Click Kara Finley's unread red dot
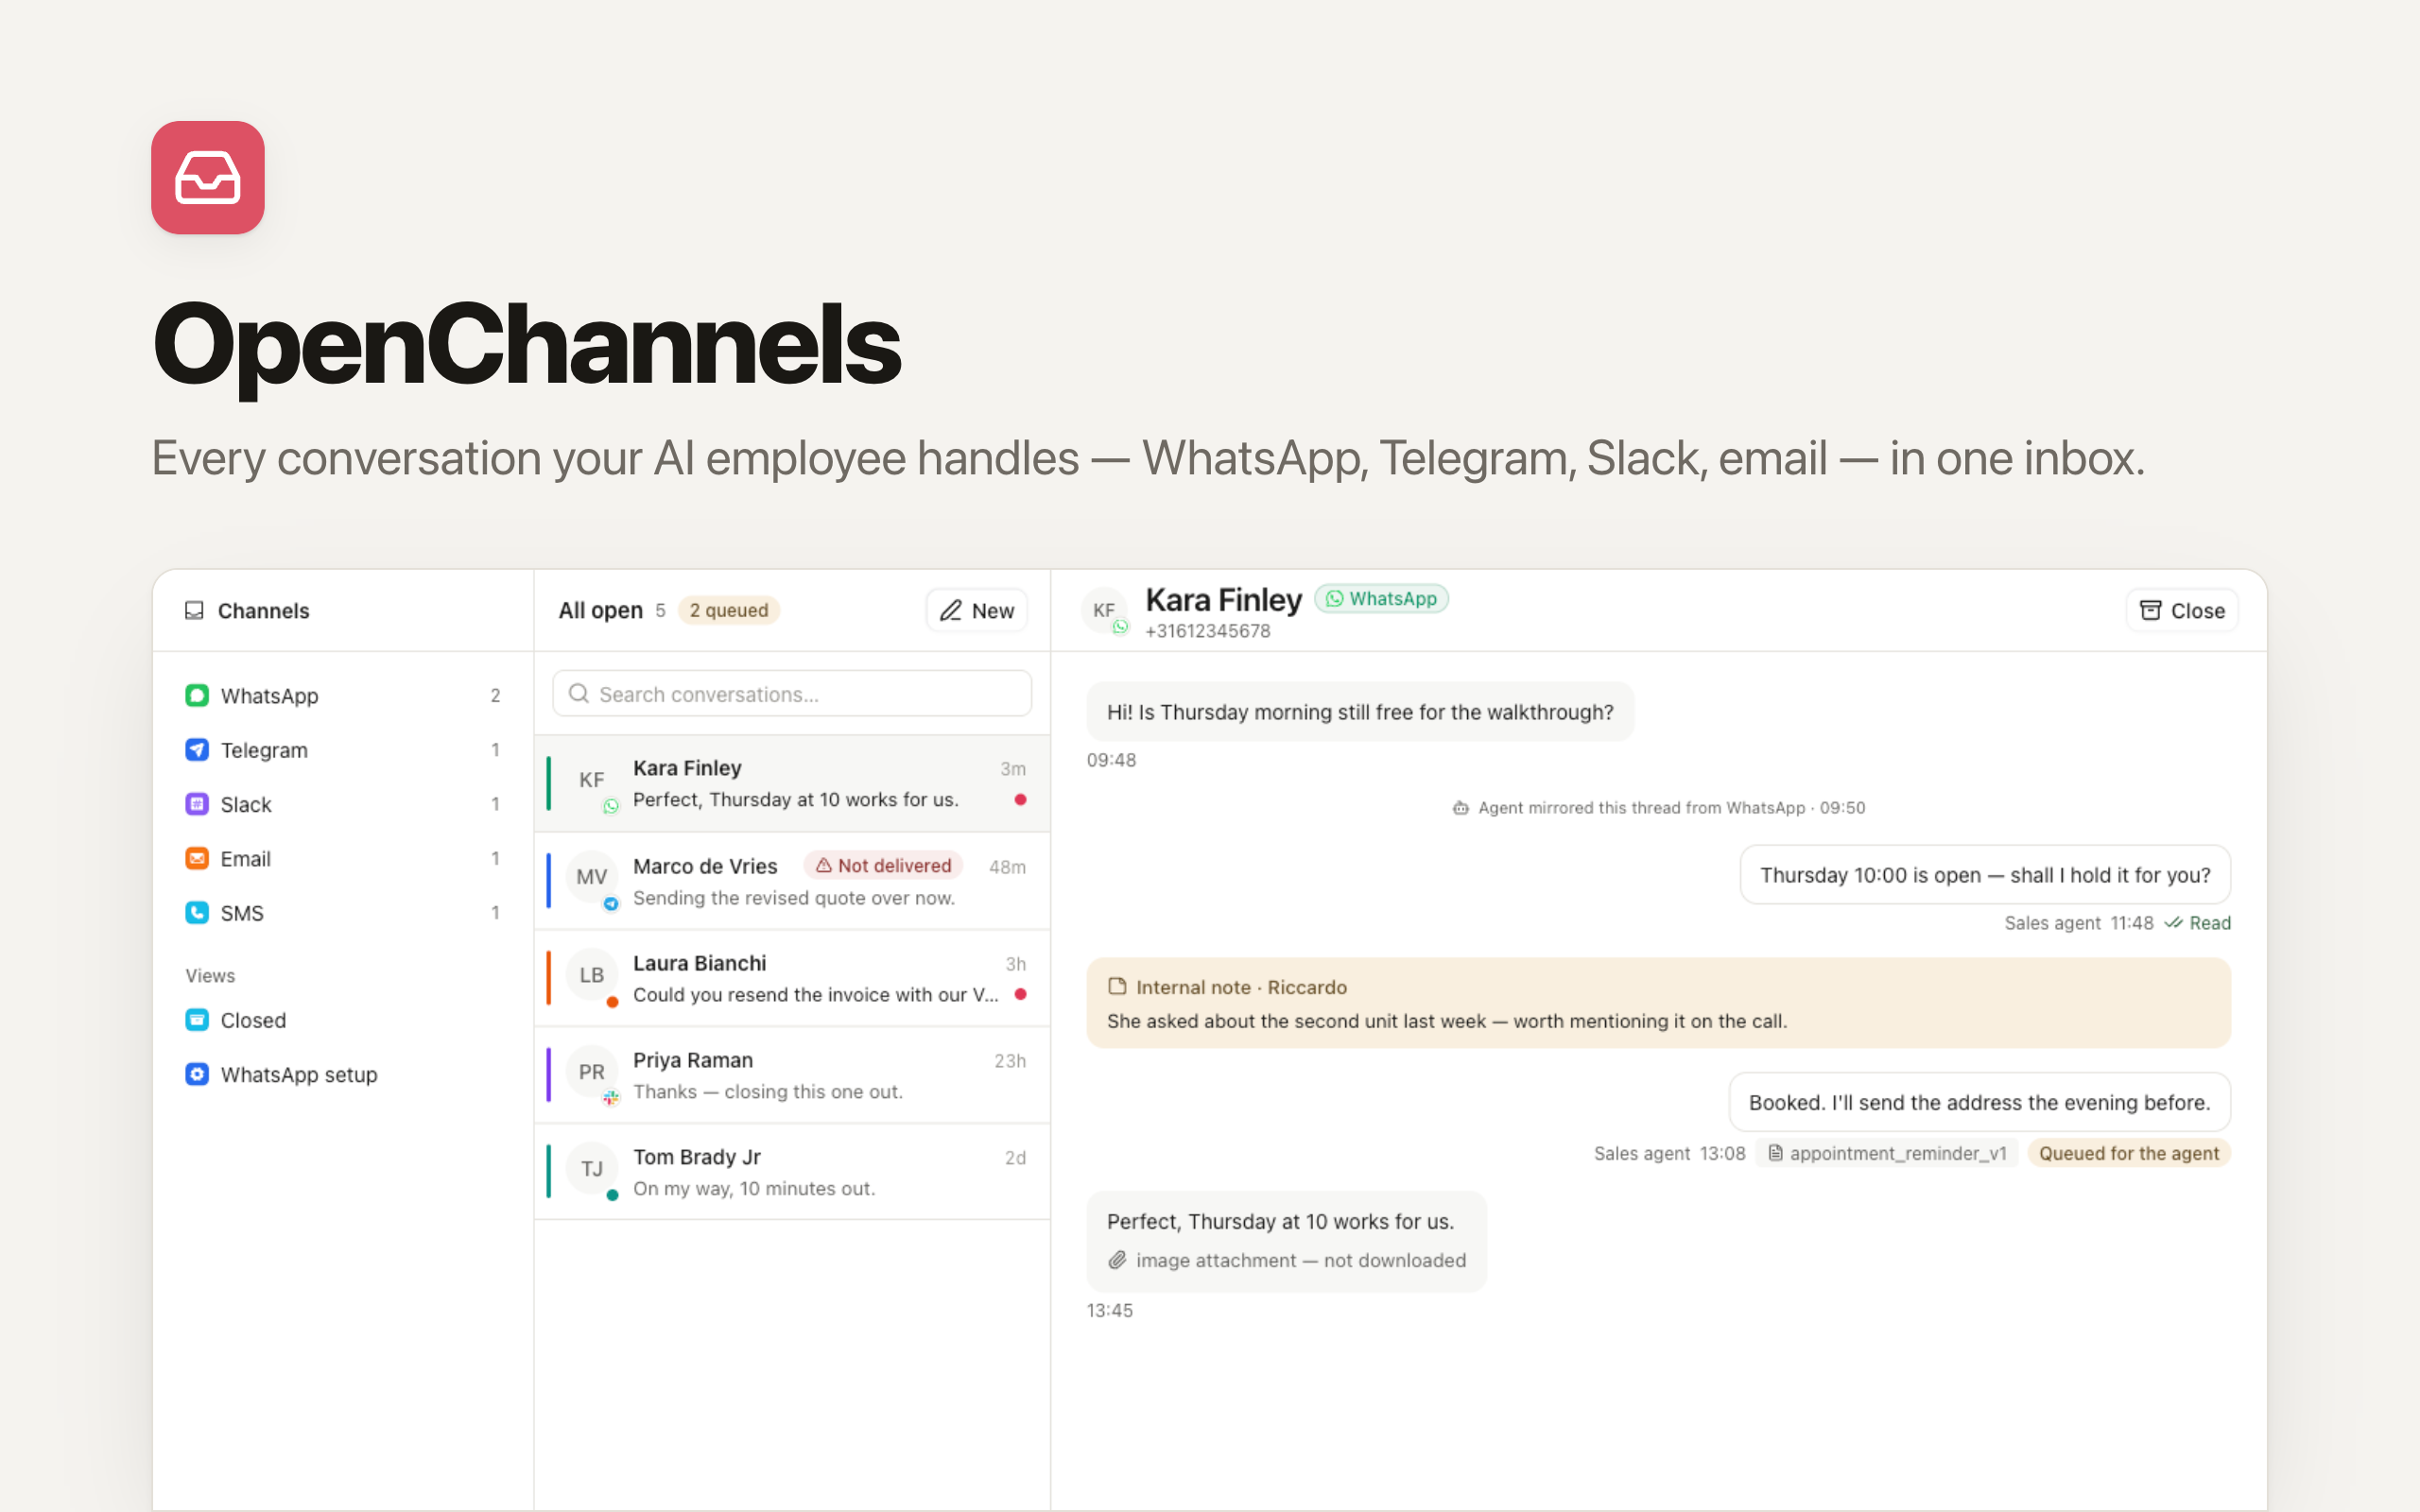 tap(1020, 799)
